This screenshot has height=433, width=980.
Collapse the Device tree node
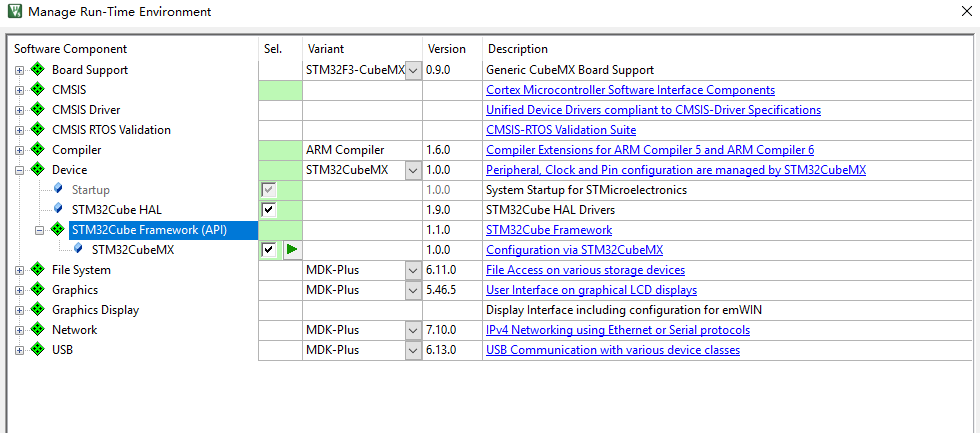(x=19, y=170)
